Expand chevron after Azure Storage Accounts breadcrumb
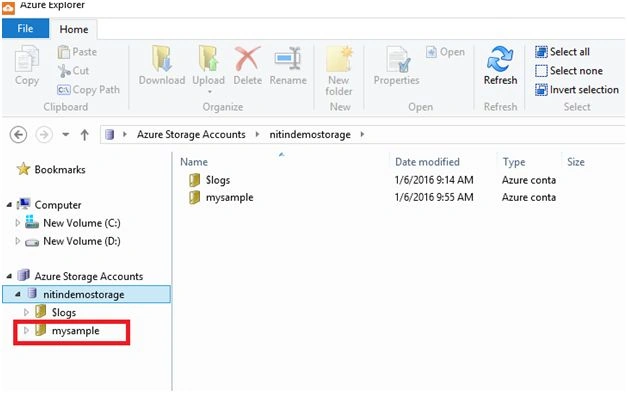The image size is (627, 393). pos(257,135)
